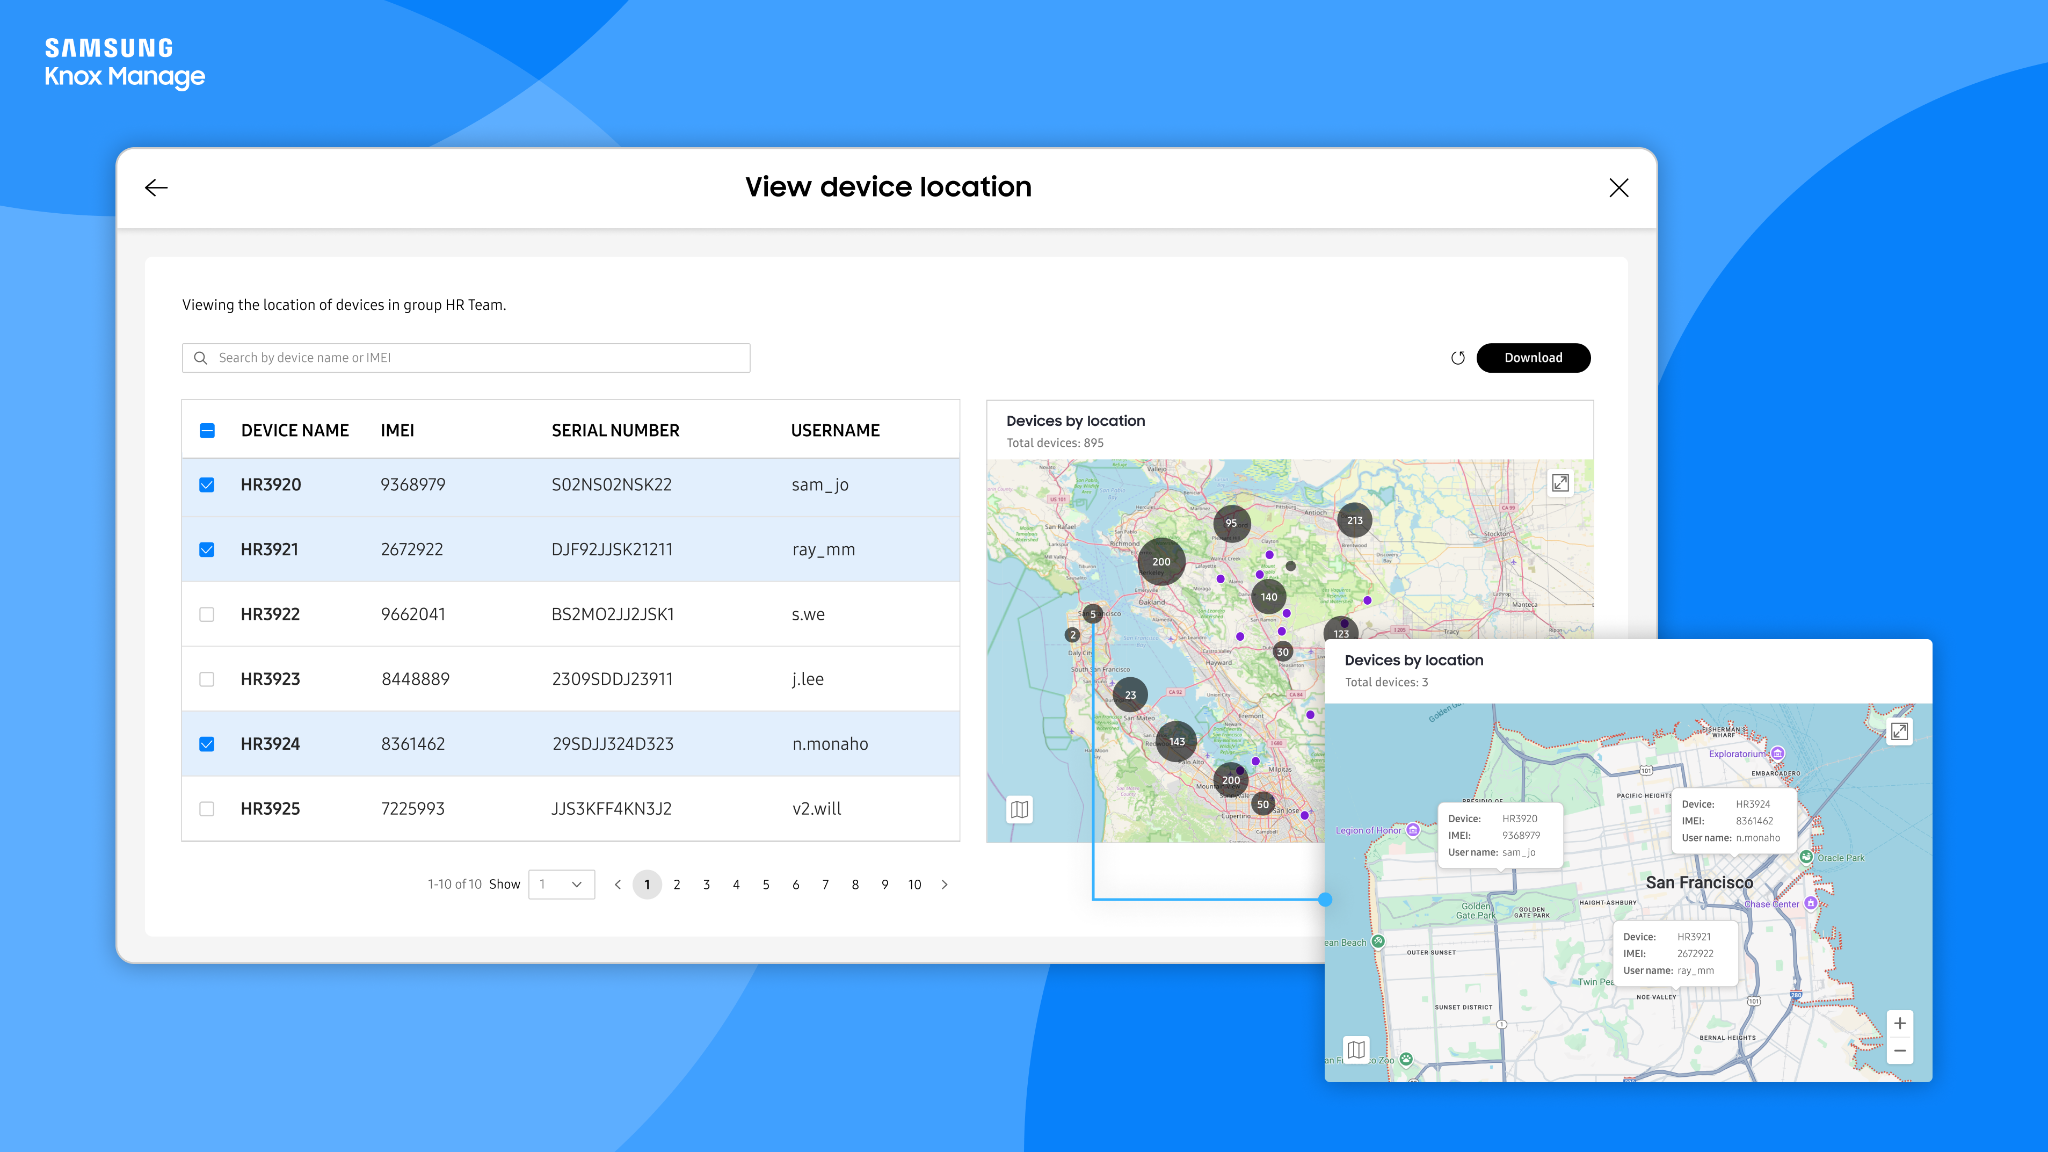Screen dimensions: 2048x1152
Task: Click the 200 devices map cluster
Action: coord(1161,562)
